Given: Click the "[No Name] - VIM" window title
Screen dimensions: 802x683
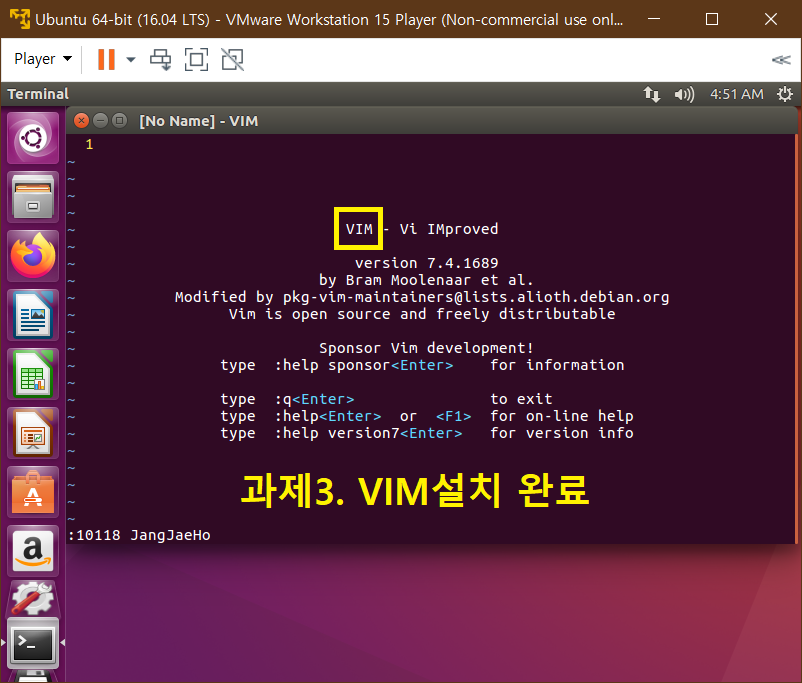Looking at the screenshot, I should click(198, 121).
